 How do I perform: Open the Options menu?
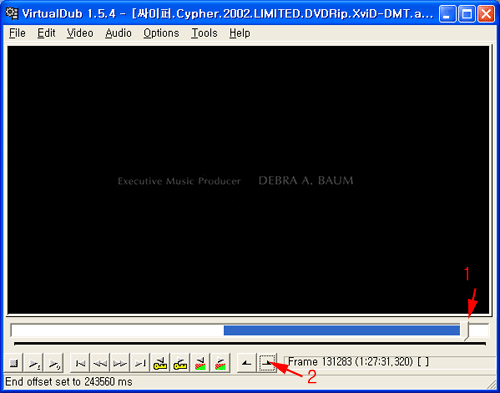click(x=161, y=33)
